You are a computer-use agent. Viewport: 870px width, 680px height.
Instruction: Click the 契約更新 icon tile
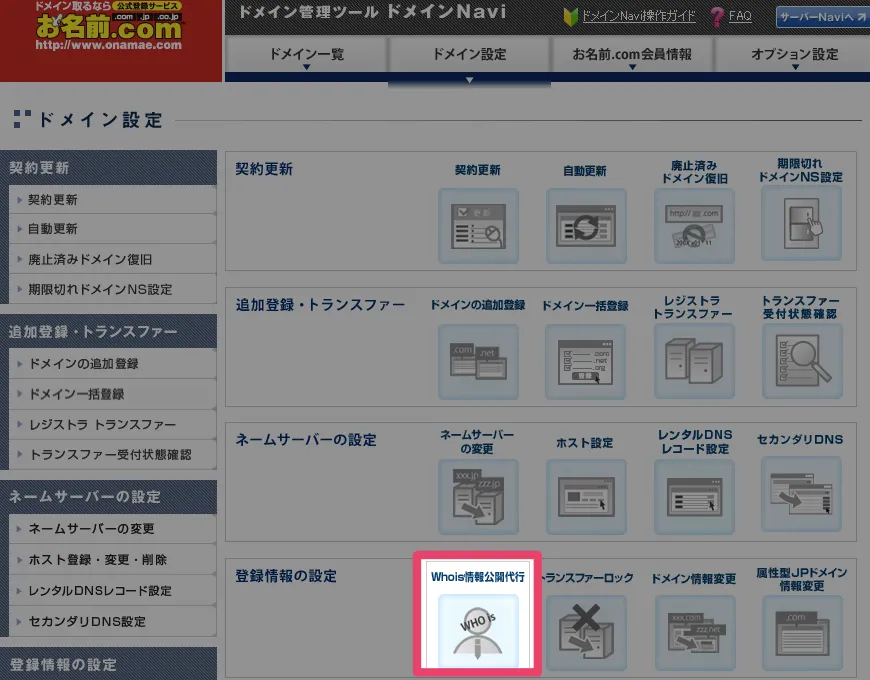click(x=478, y=224)
